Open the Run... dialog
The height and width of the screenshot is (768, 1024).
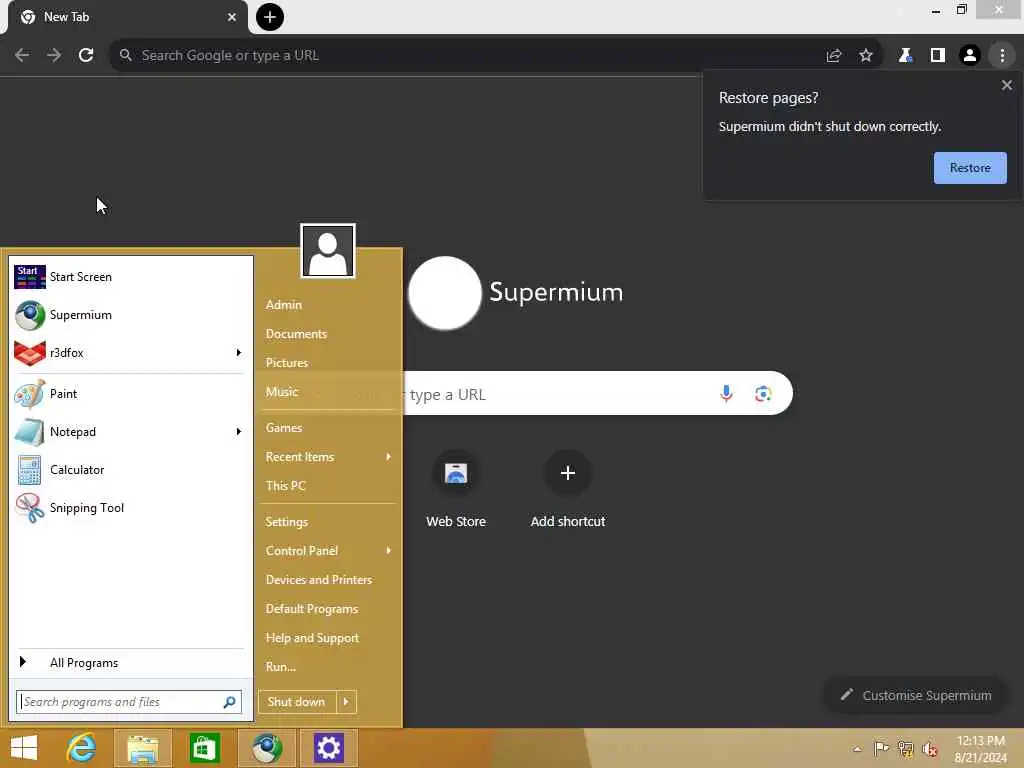(x=281, y=667)
